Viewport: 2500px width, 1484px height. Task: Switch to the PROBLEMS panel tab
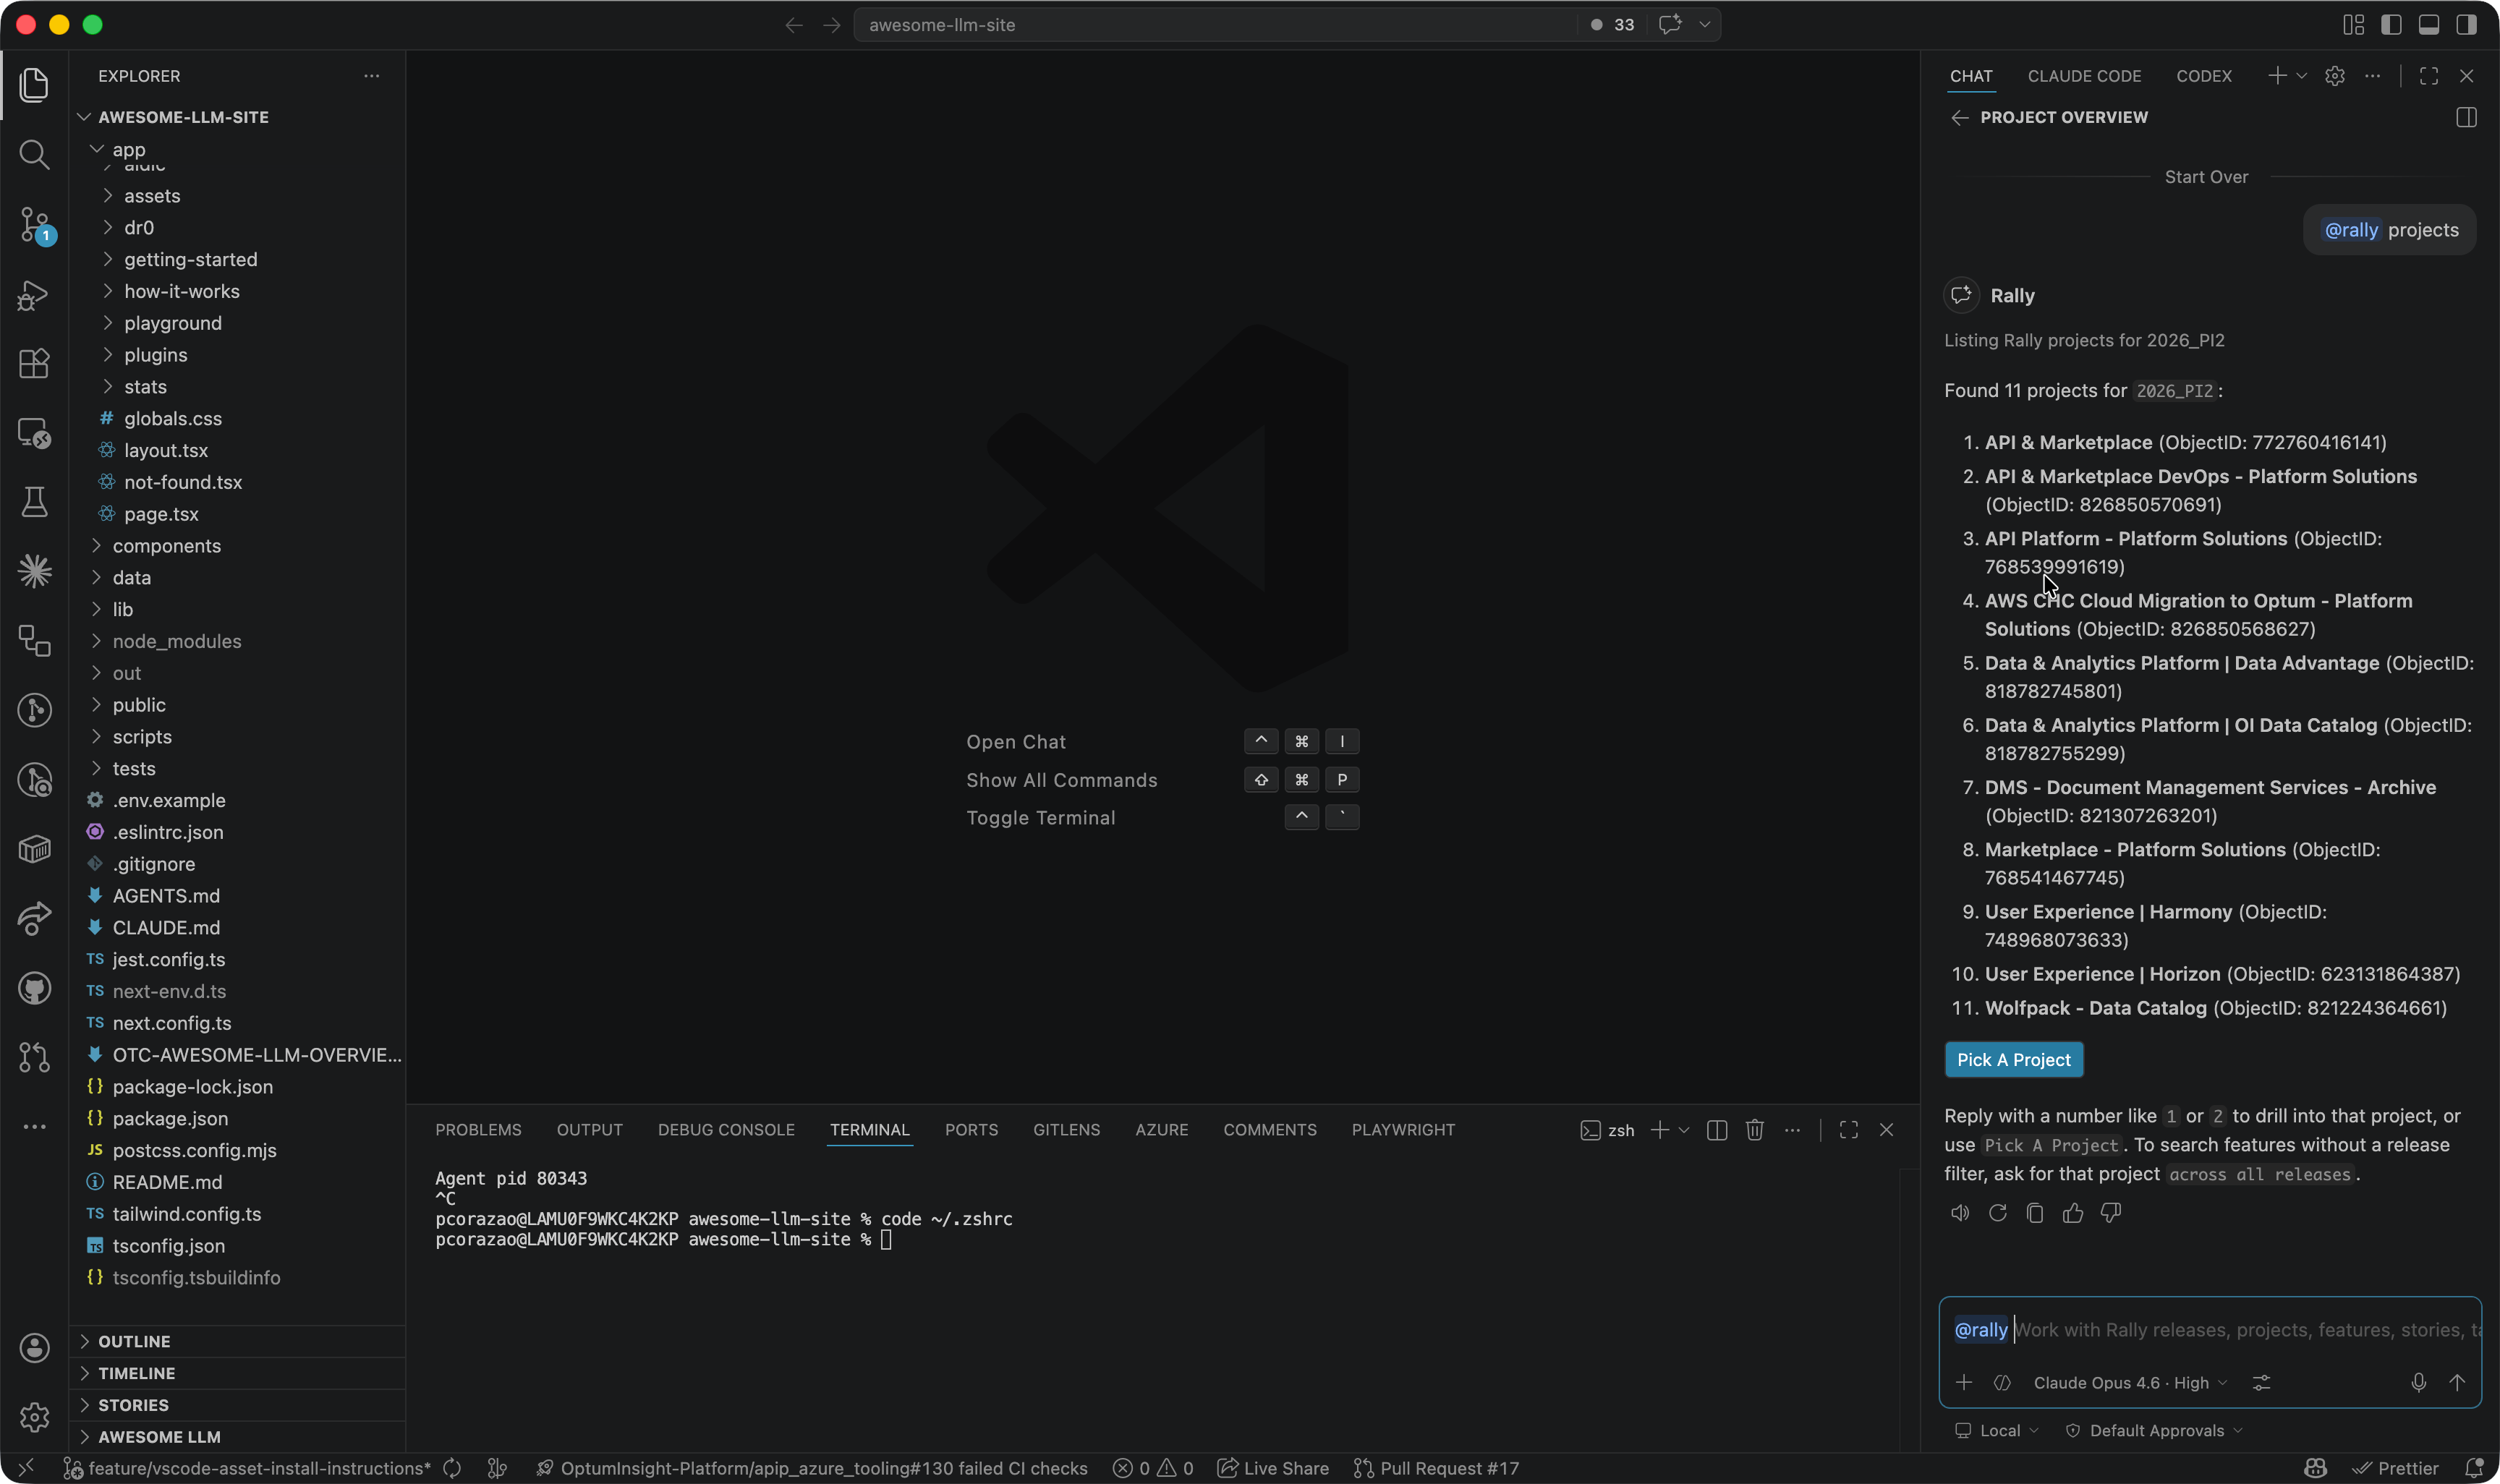click(478, 1130)
